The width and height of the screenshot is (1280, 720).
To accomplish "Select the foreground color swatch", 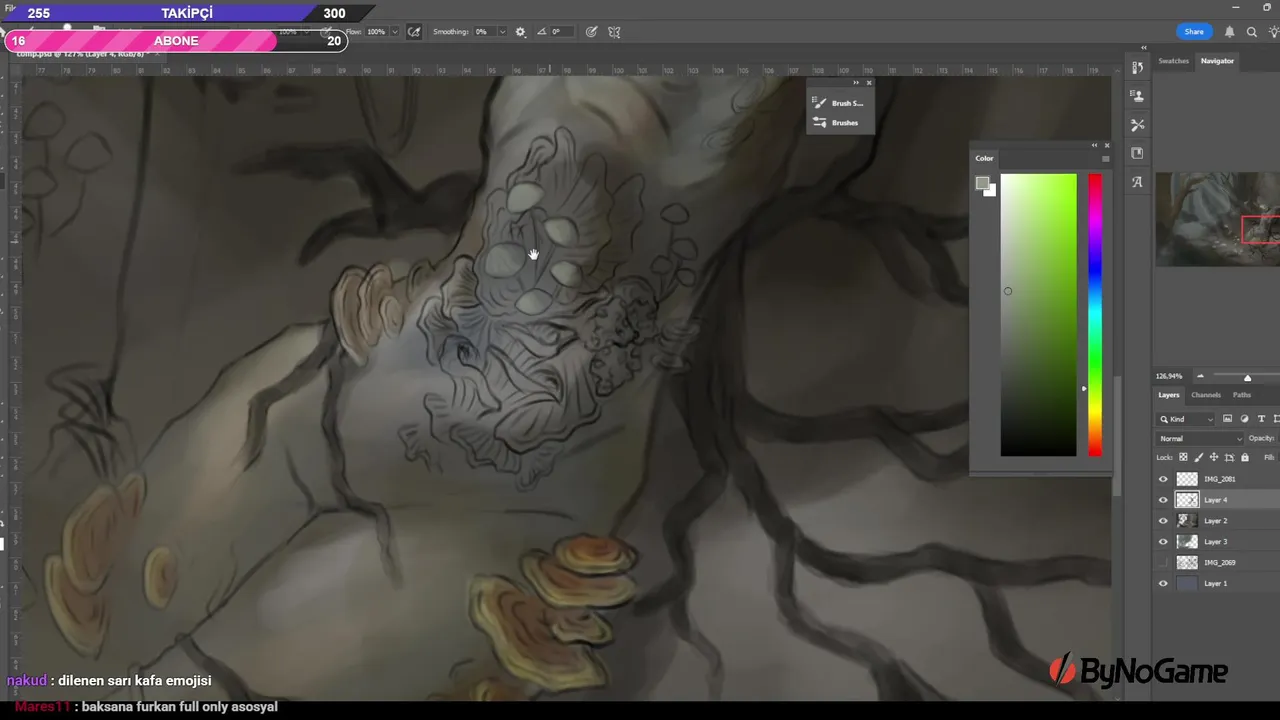I will pos(982,183).
